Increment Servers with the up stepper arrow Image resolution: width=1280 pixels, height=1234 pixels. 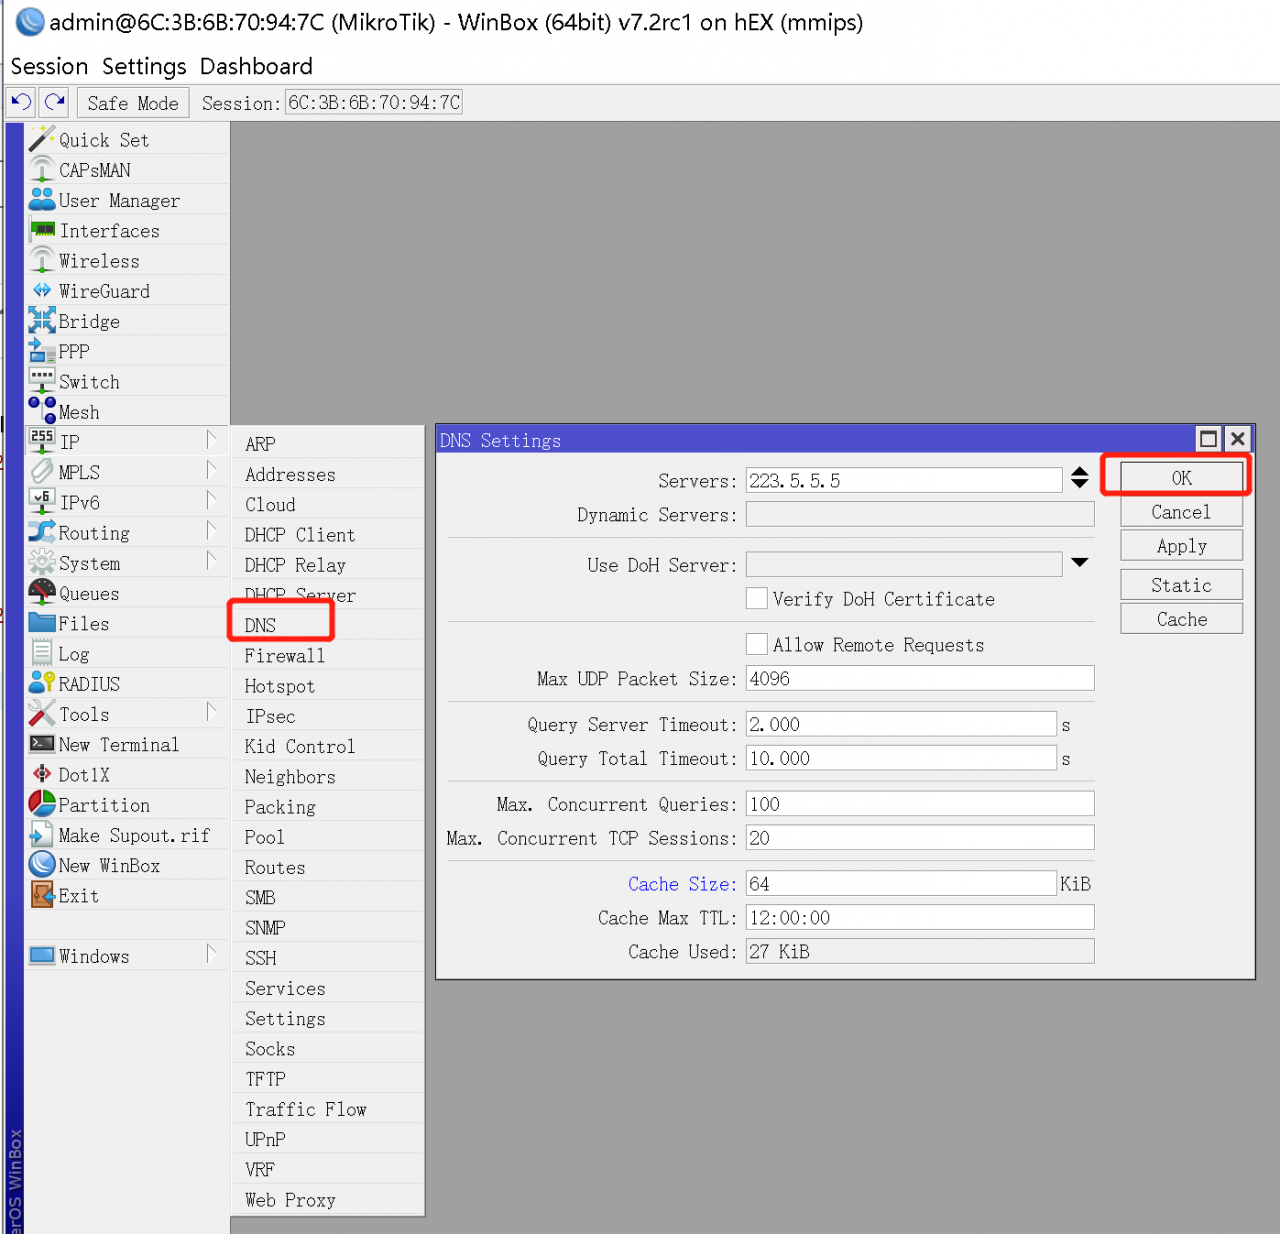tap(1079, 473)
